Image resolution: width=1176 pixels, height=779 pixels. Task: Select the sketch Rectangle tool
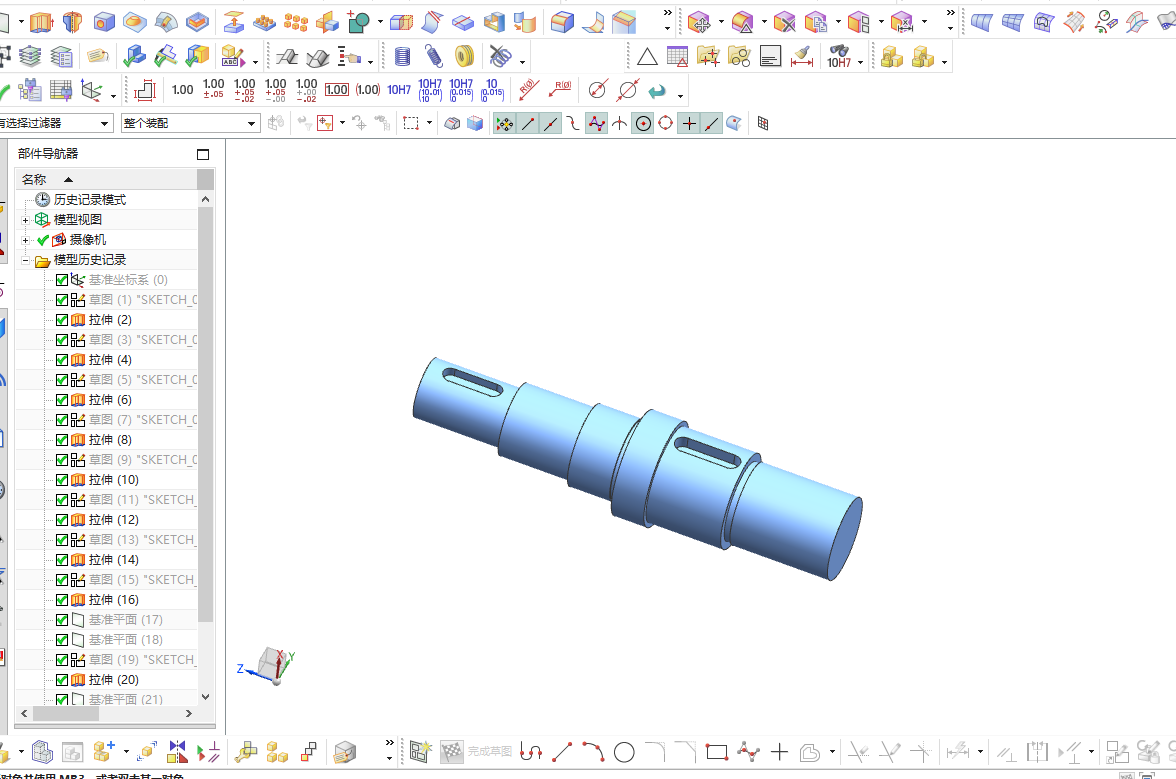coord(717,752)
